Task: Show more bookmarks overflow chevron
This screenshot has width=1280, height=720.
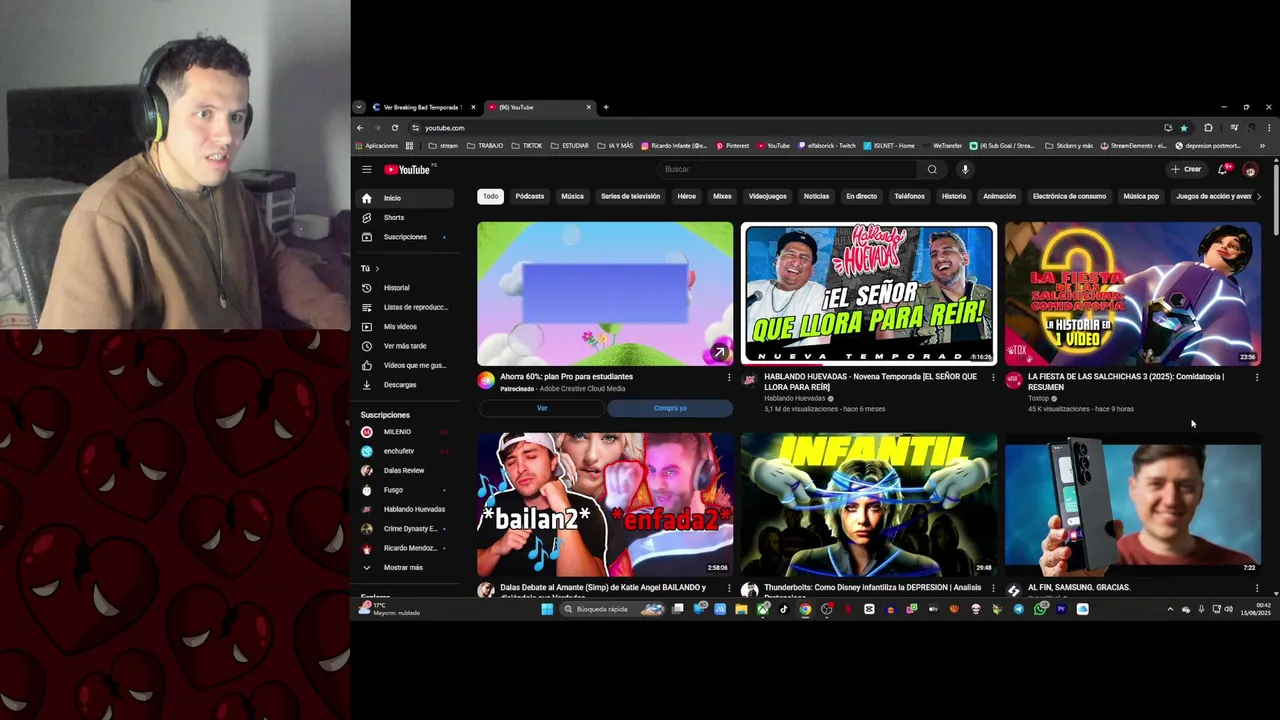Action: pyautogui.click(x=1262, y=146)
